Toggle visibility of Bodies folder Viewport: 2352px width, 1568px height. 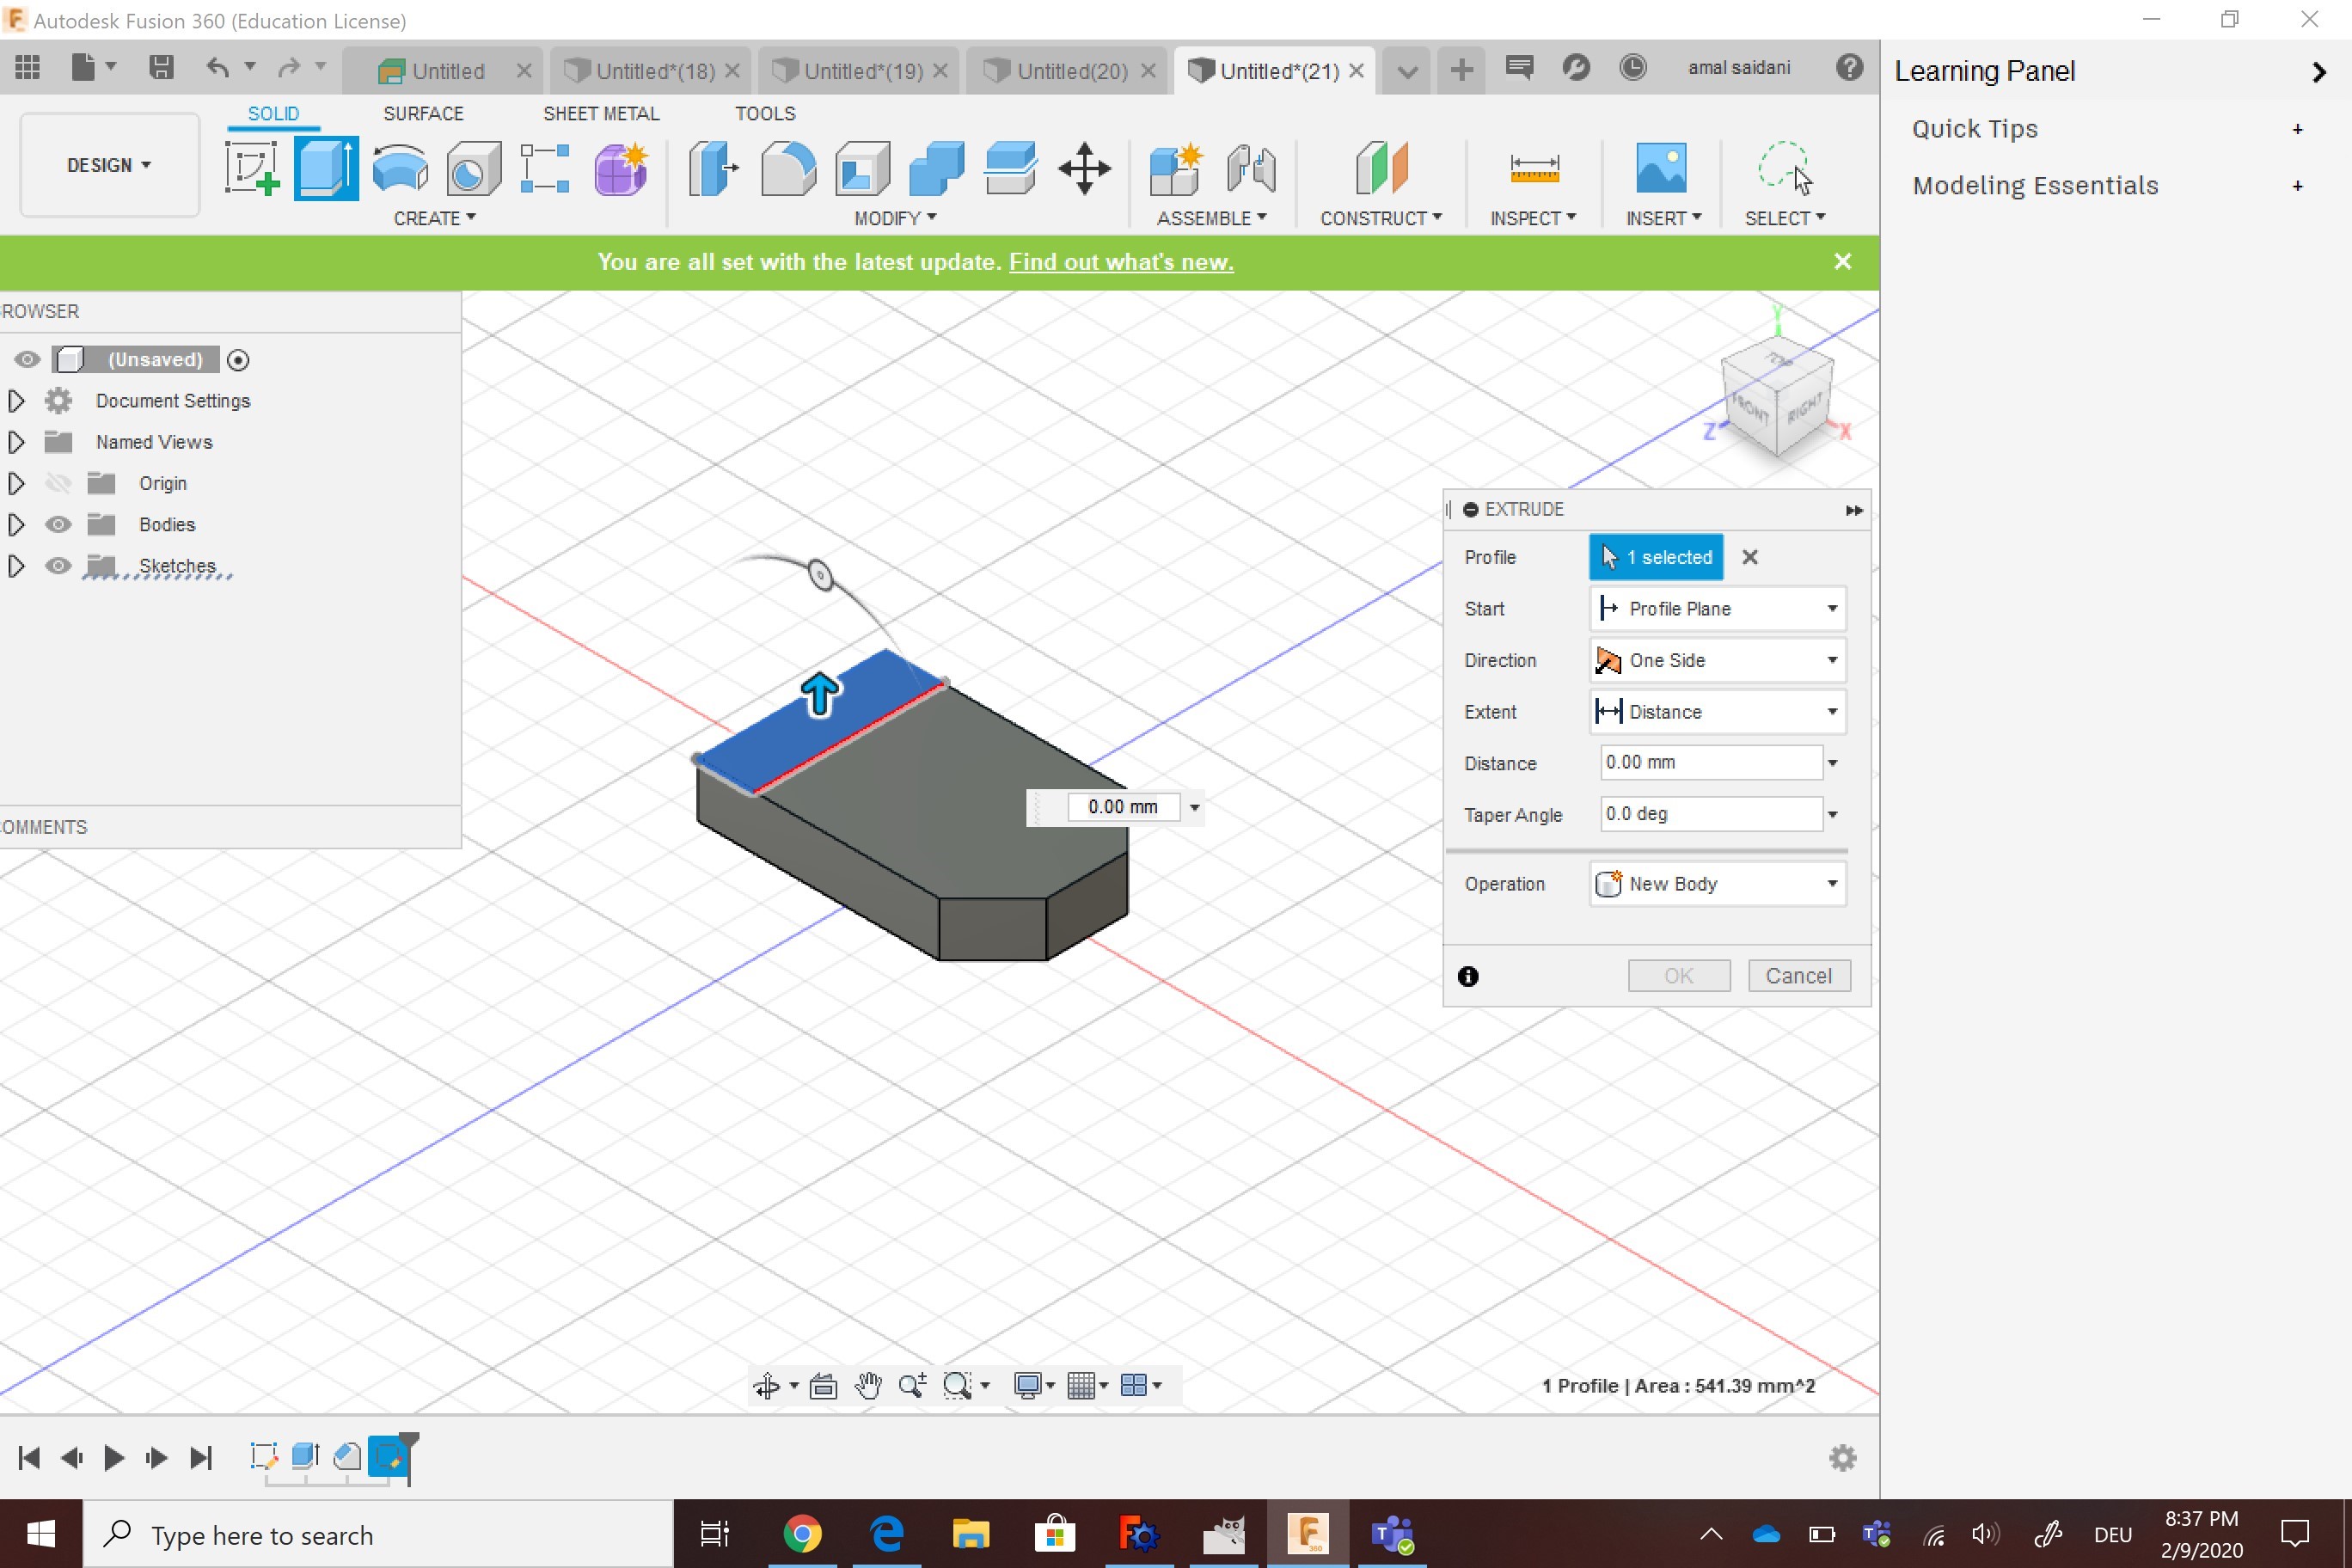tap(58, 524)
